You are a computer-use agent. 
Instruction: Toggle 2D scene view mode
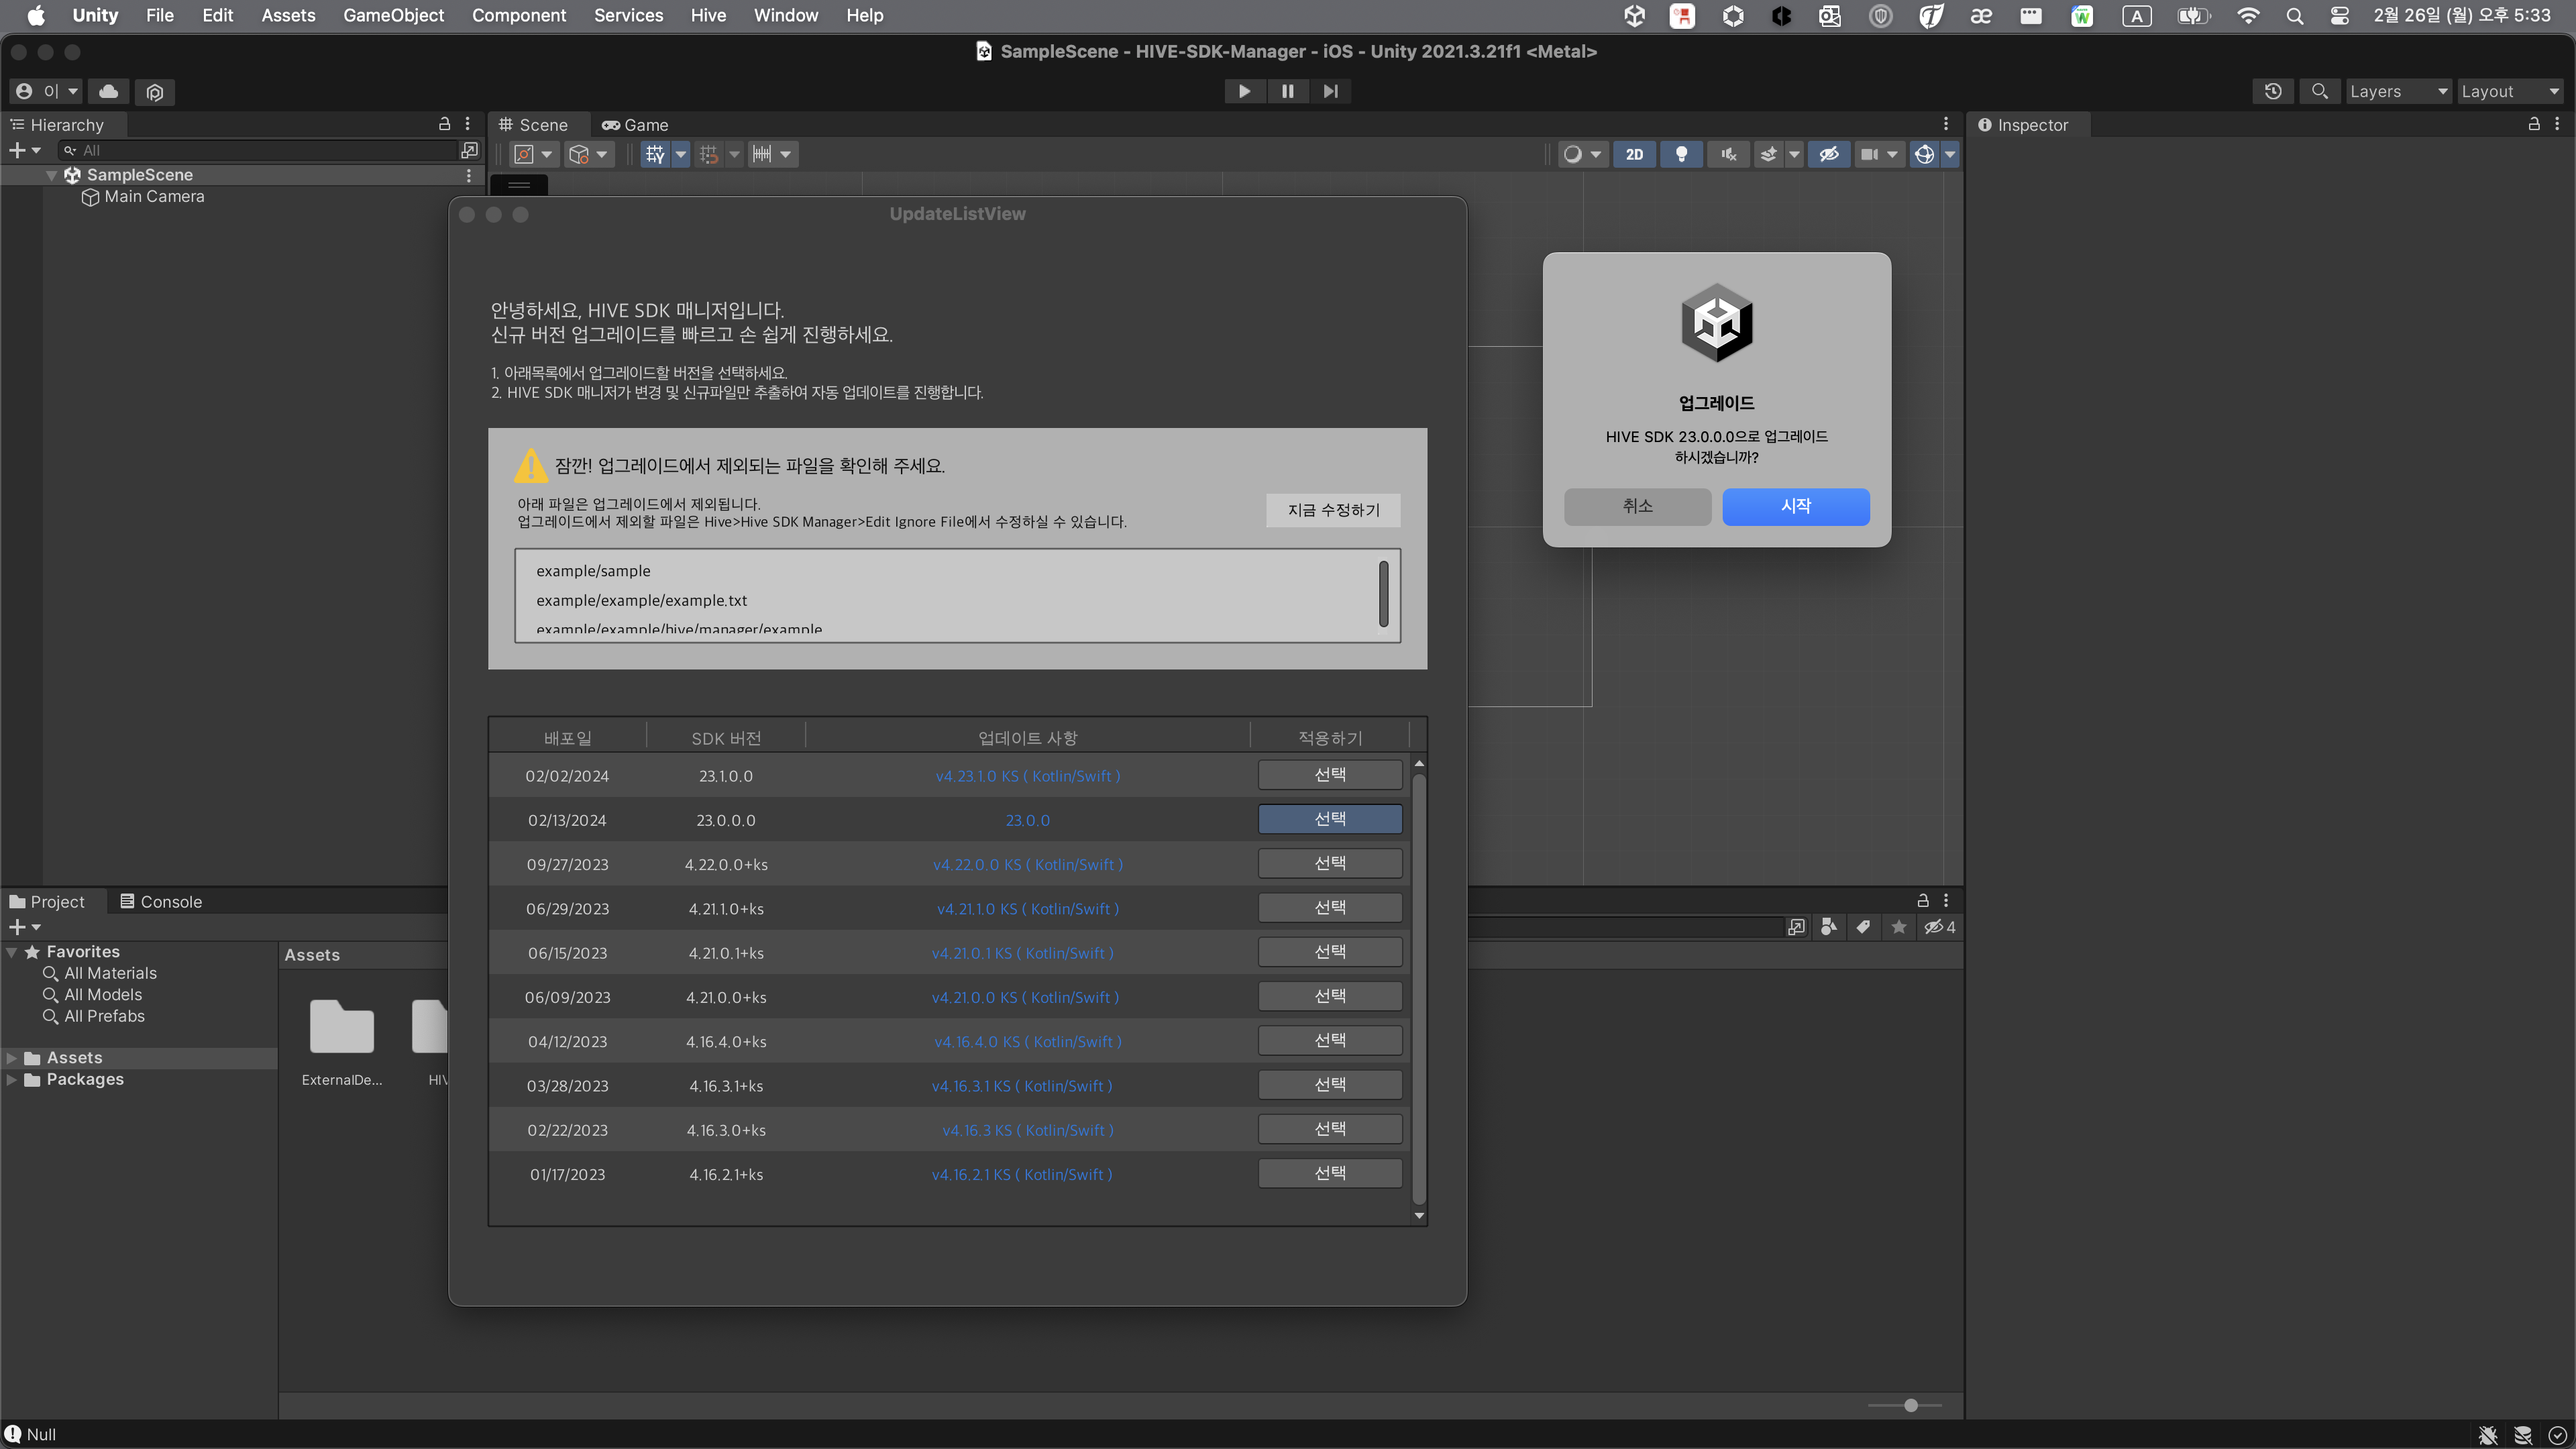1634,154
